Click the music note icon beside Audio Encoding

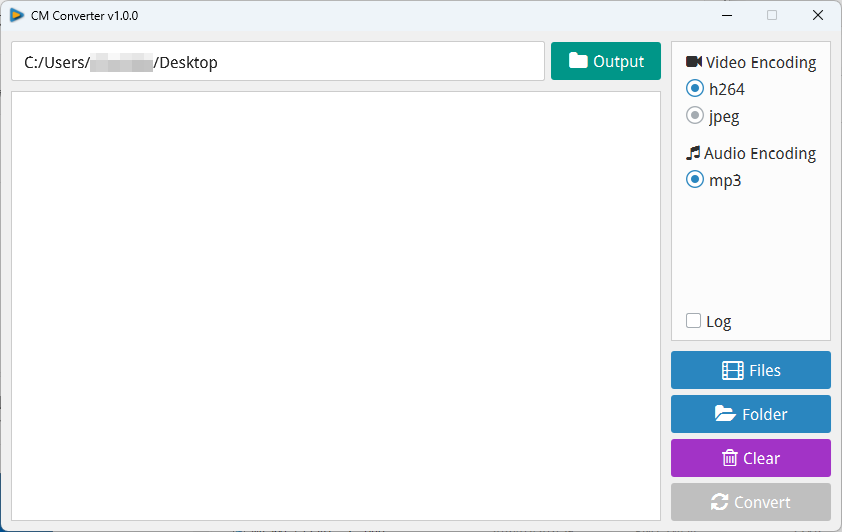tap(693, 153)
